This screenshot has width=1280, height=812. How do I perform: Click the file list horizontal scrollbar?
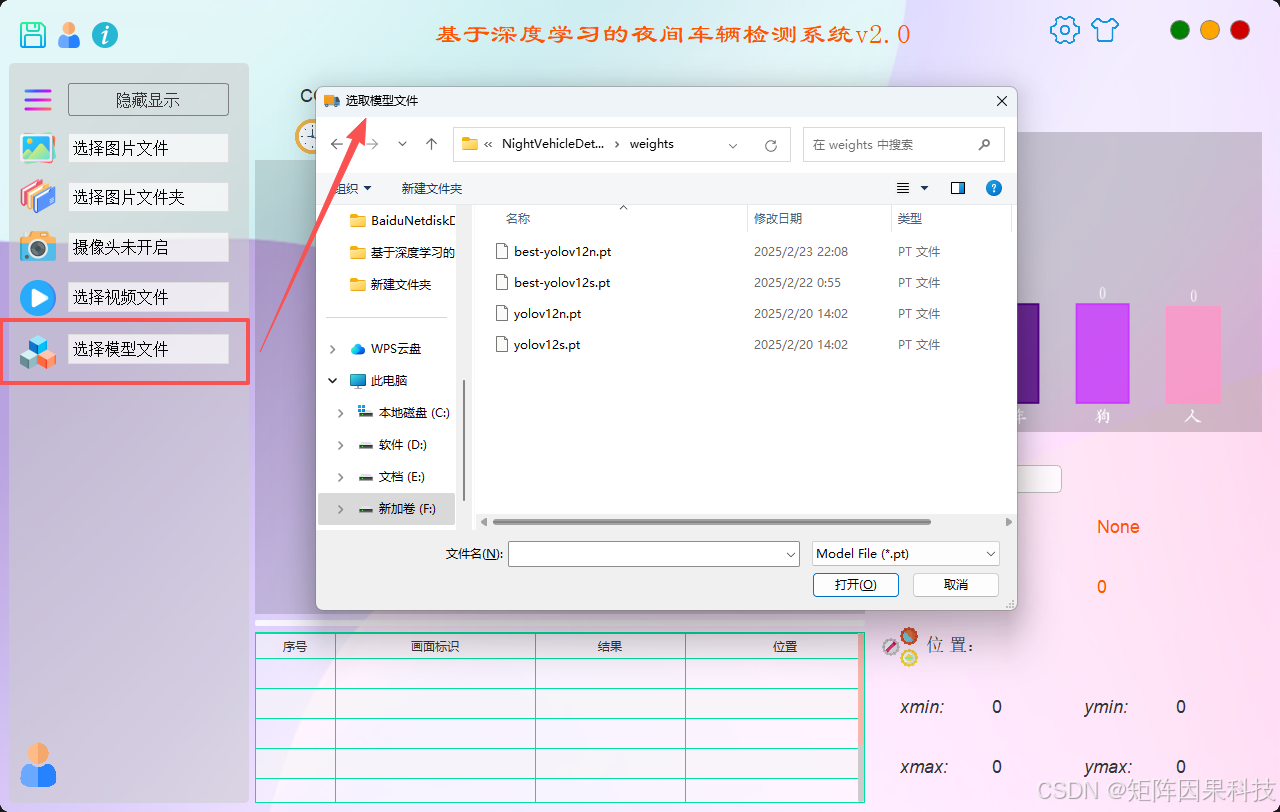(712, 522)
